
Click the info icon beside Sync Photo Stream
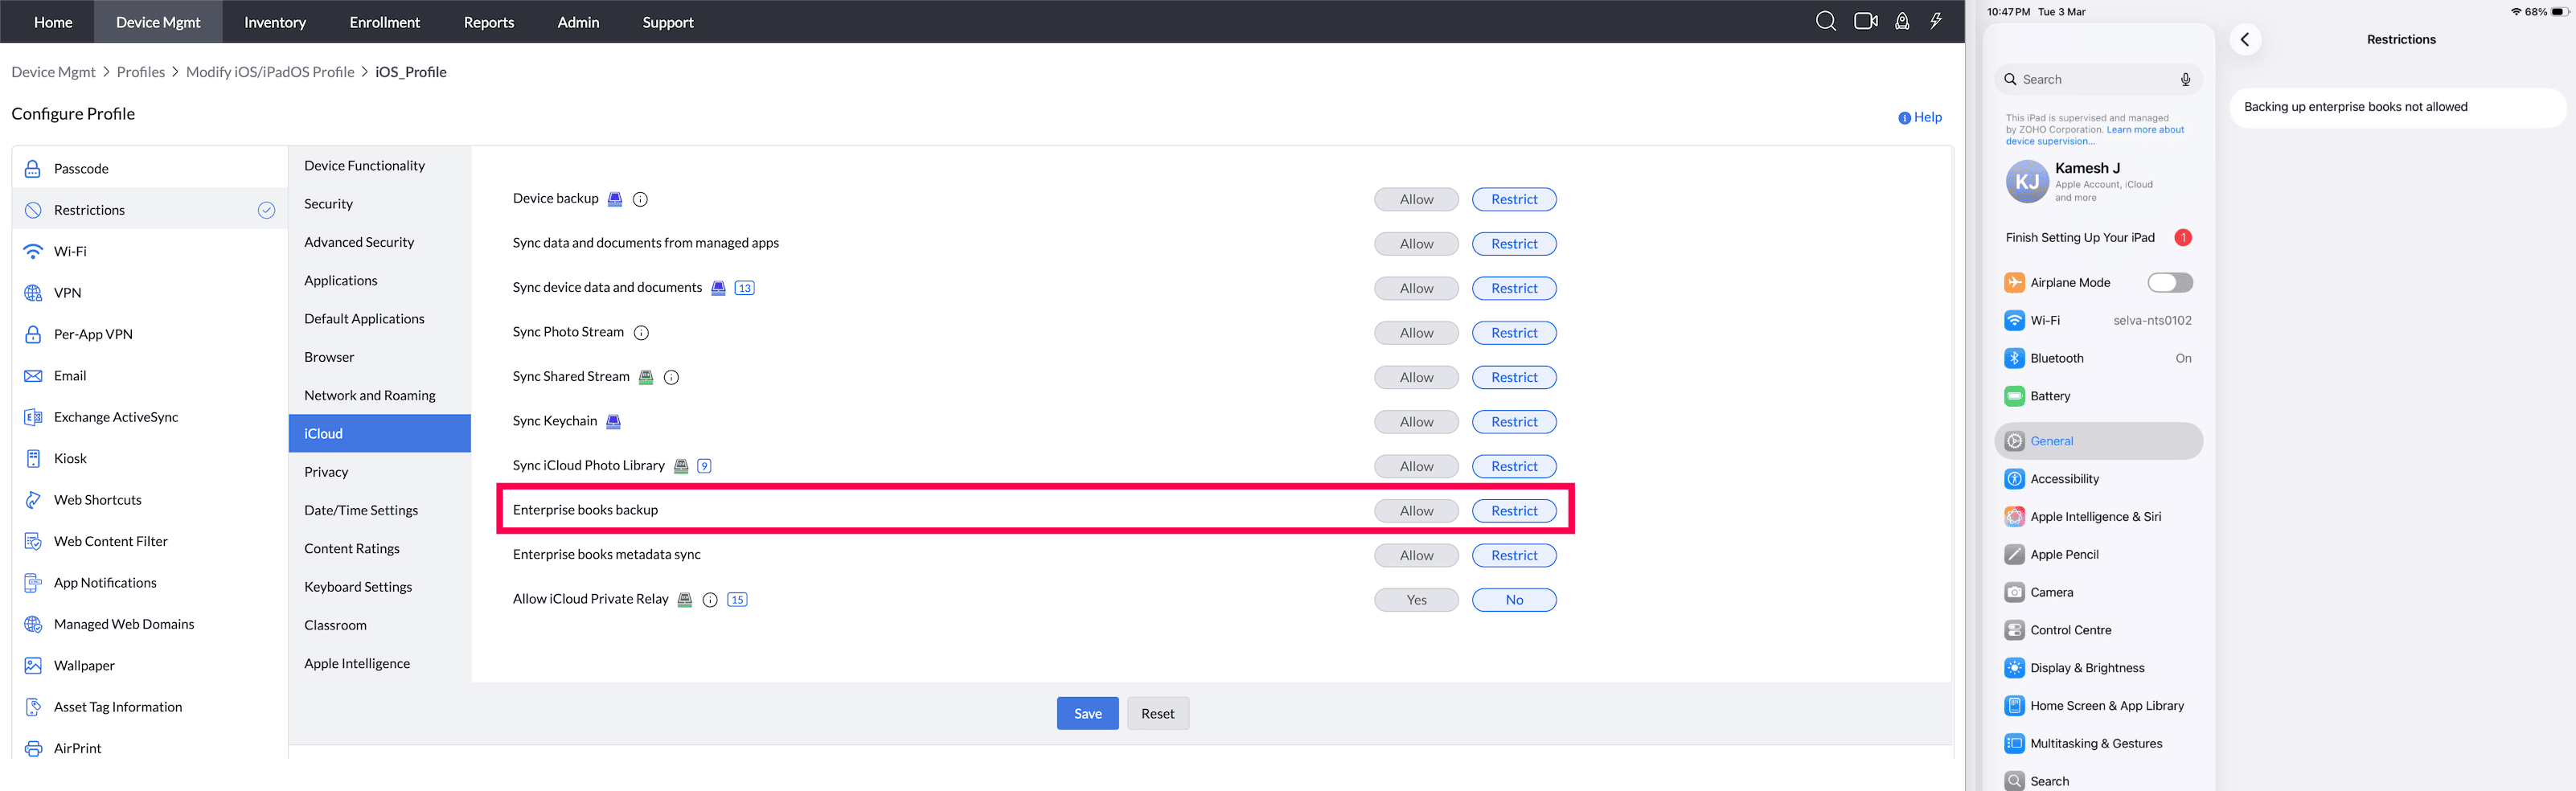[x=642, y=333]
